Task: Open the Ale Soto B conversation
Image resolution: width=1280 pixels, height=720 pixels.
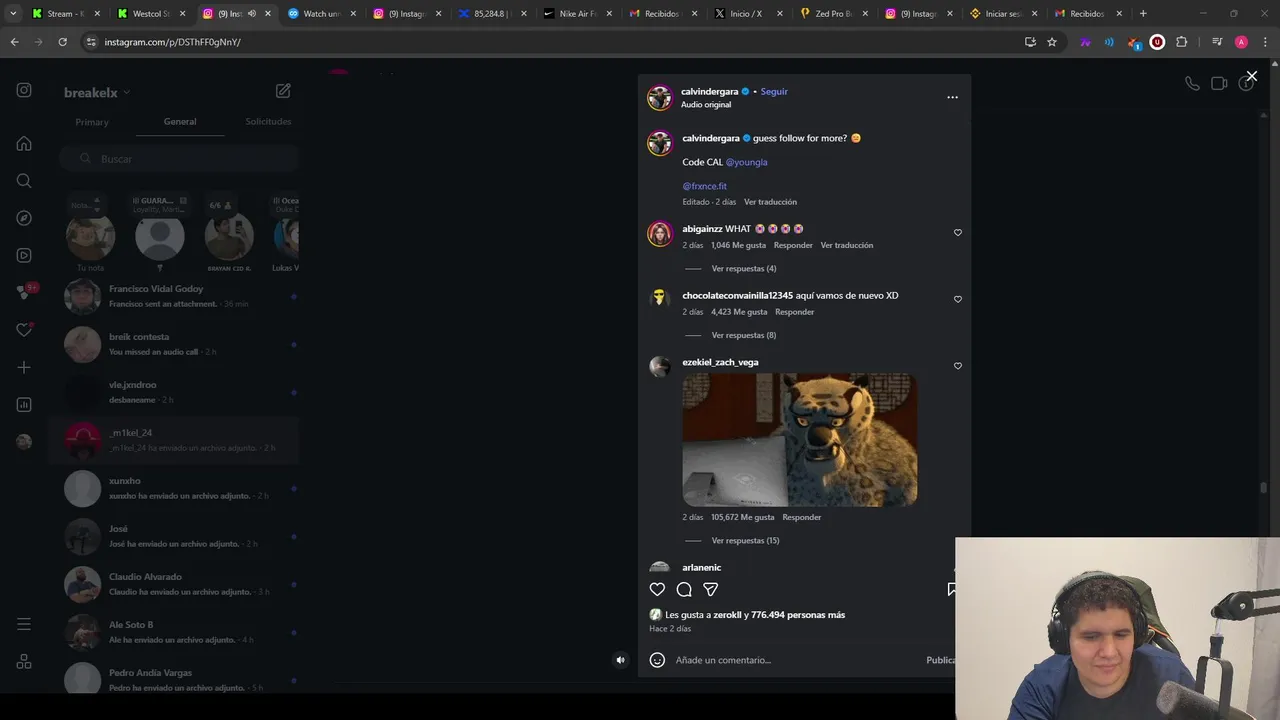Action: click(x=175, y=632)
